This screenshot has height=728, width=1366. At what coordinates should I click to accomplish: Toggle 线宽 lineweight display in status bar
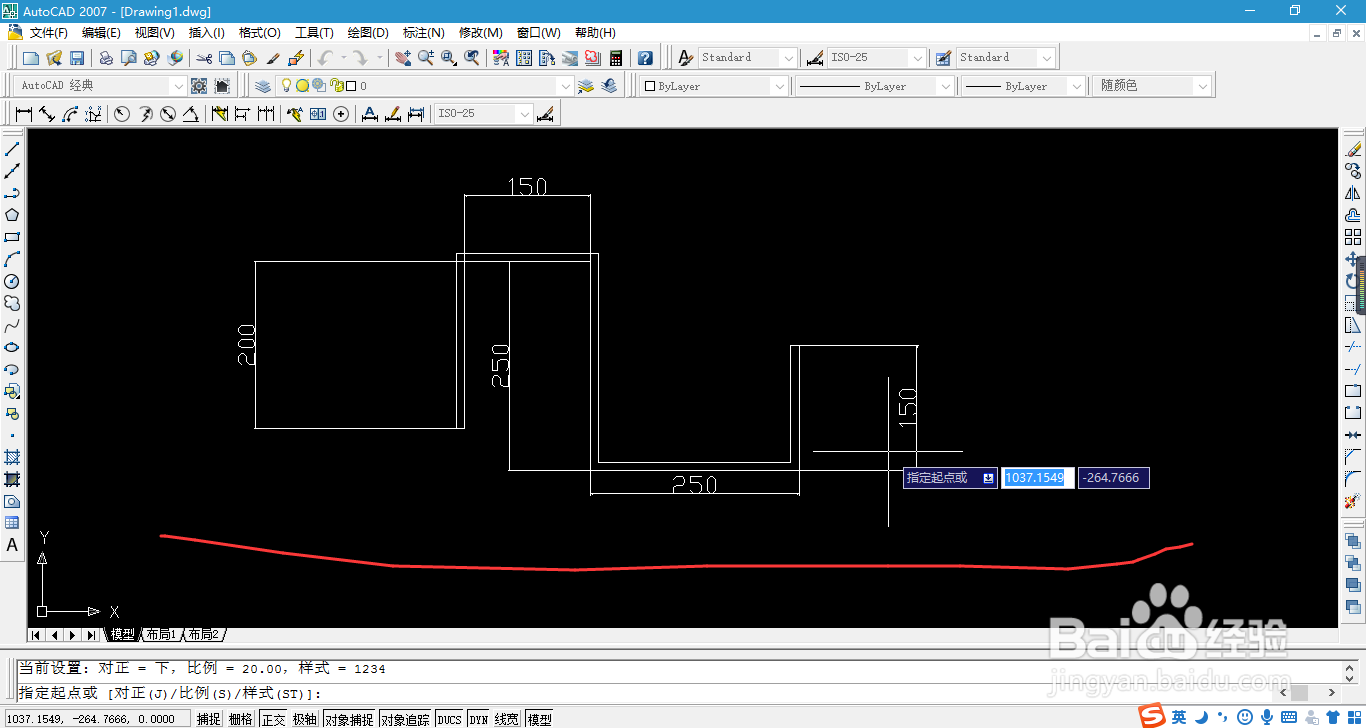507,719
